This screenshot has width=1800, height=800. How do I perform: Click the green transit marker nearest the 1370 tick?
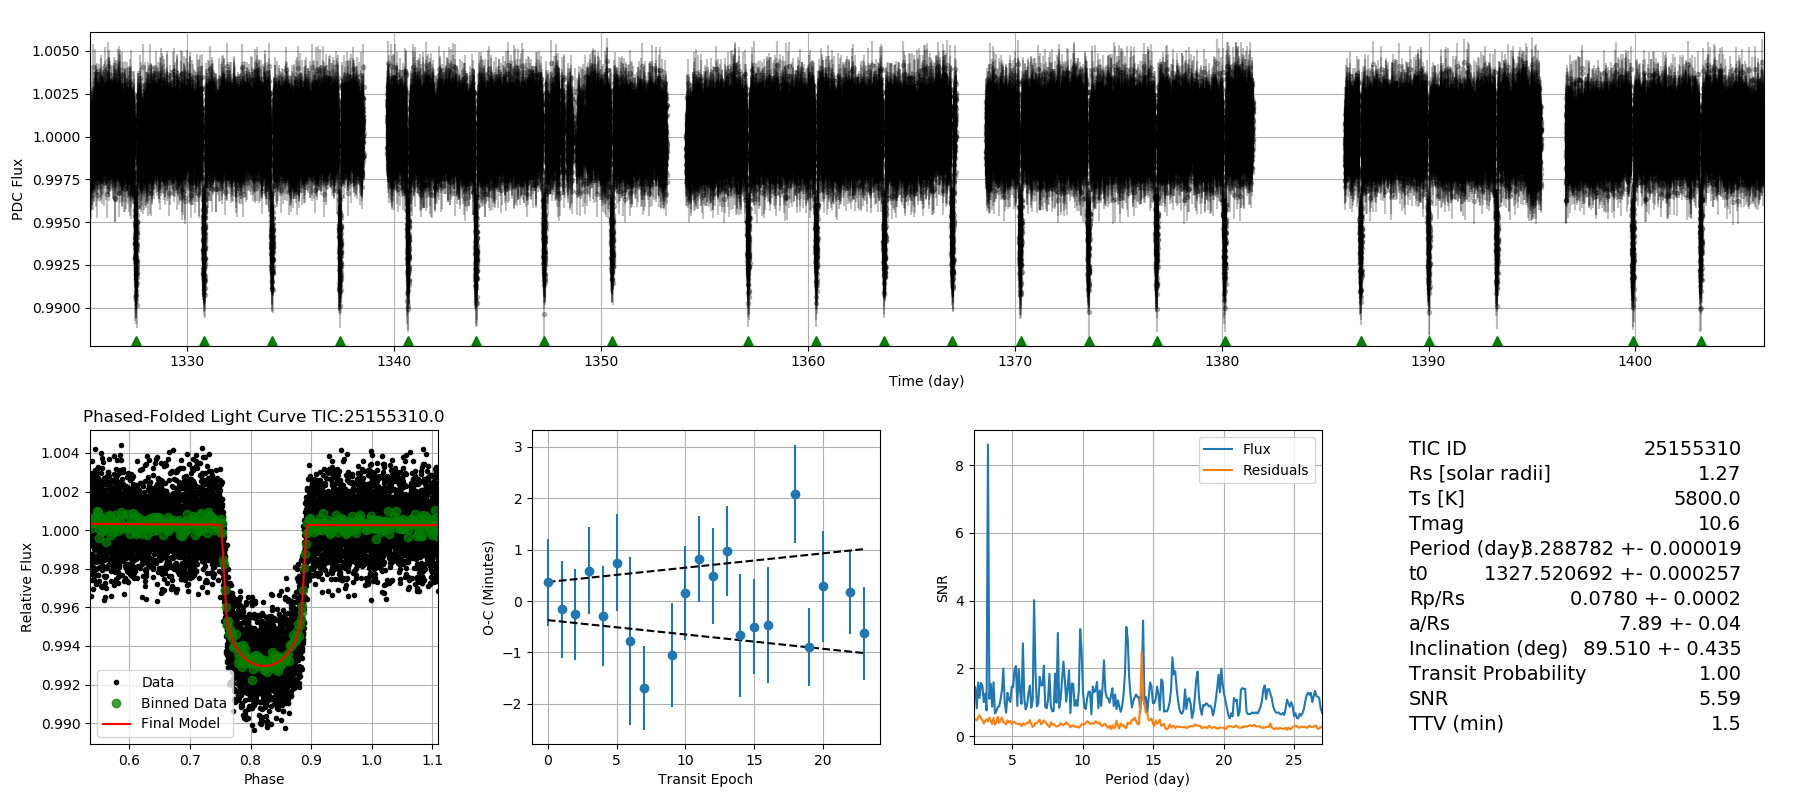point(1021,341)
